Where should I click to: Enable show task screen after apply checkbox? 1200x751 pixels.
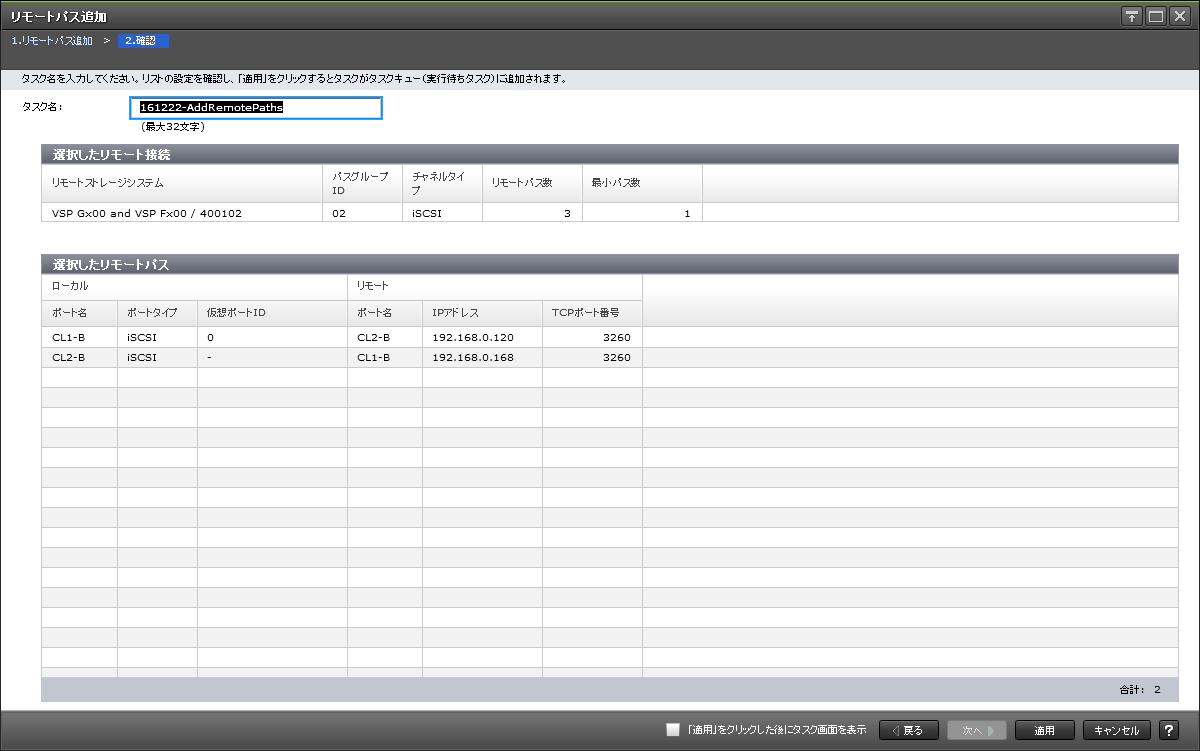673,730
